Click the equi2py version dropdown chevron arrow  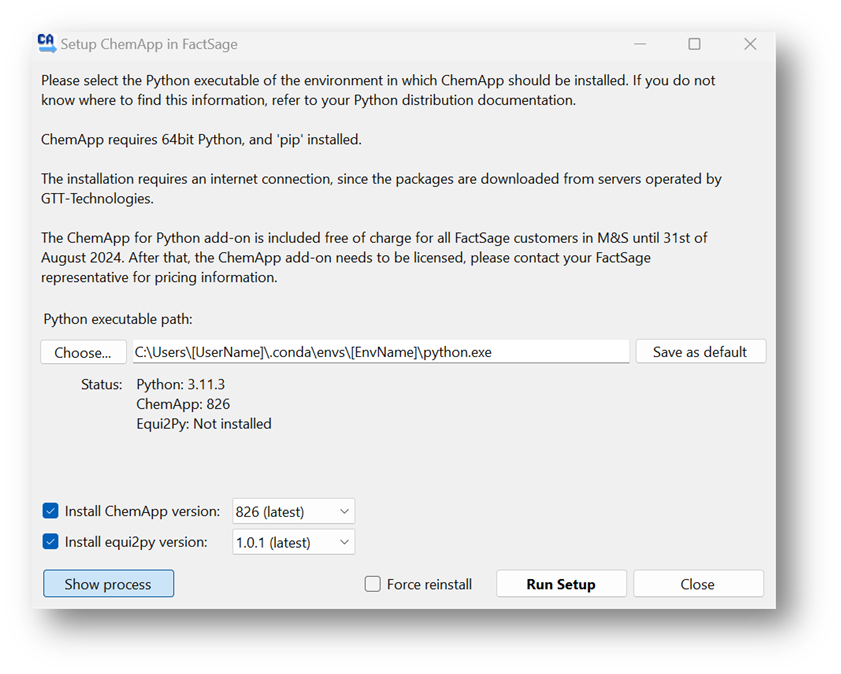(344, 542)
